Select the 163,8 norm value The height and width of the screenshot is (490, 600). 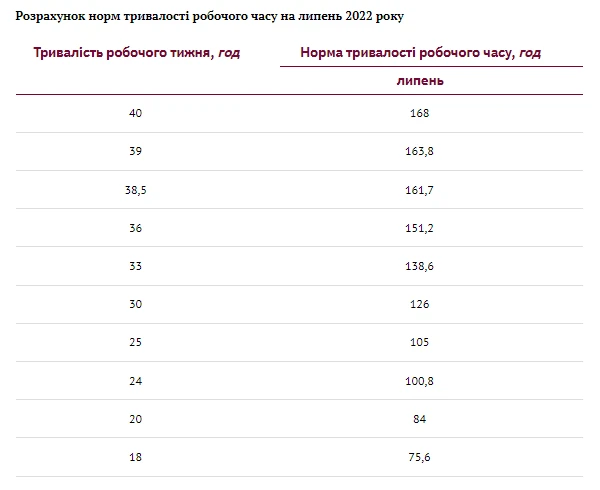coord(420,151)
